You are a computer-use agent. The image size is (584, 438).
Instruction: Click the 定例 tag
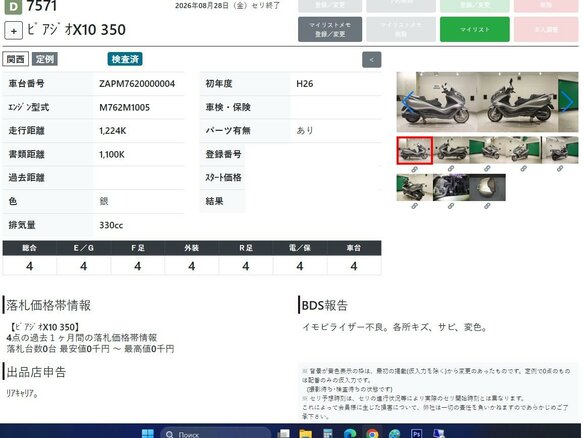45,59
